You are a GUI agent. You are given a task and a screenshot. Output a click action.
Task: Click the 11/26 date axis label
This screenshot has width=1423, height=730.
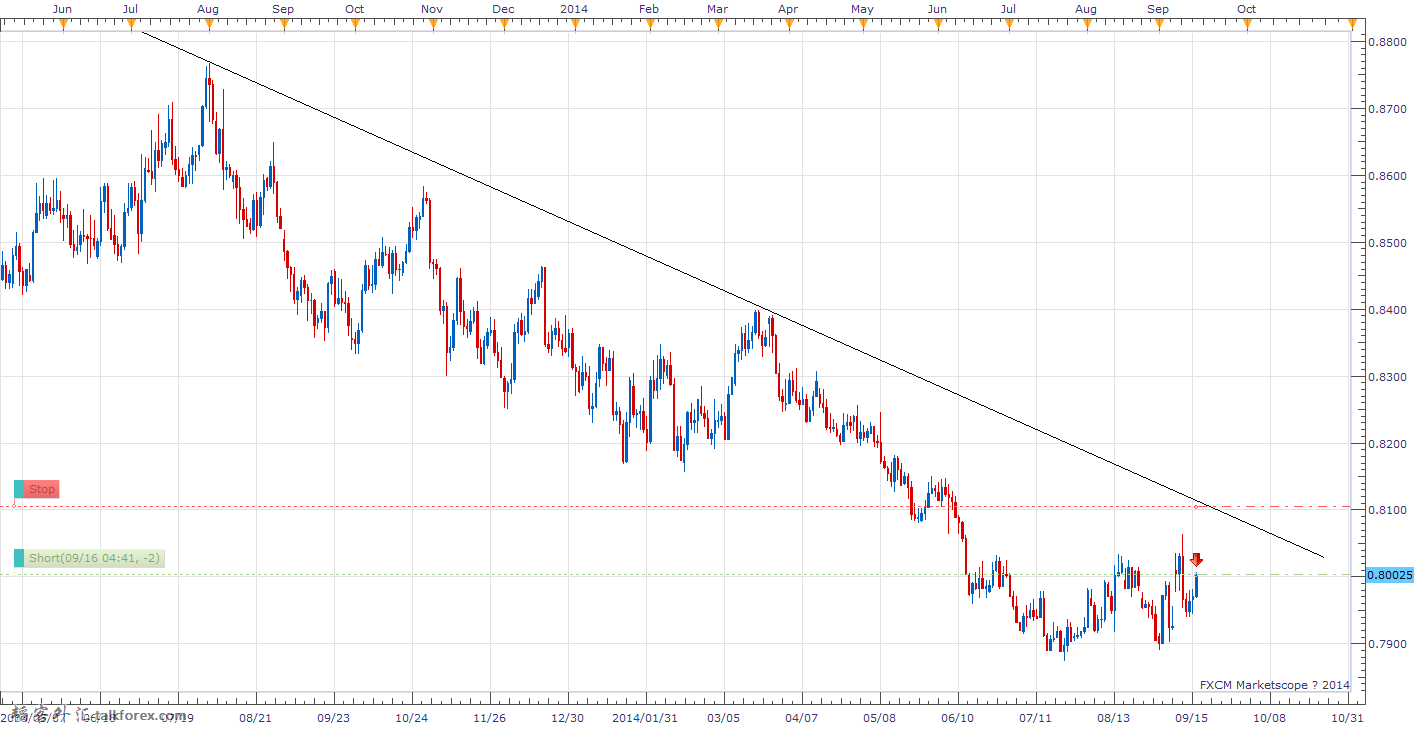pos(489,717)
